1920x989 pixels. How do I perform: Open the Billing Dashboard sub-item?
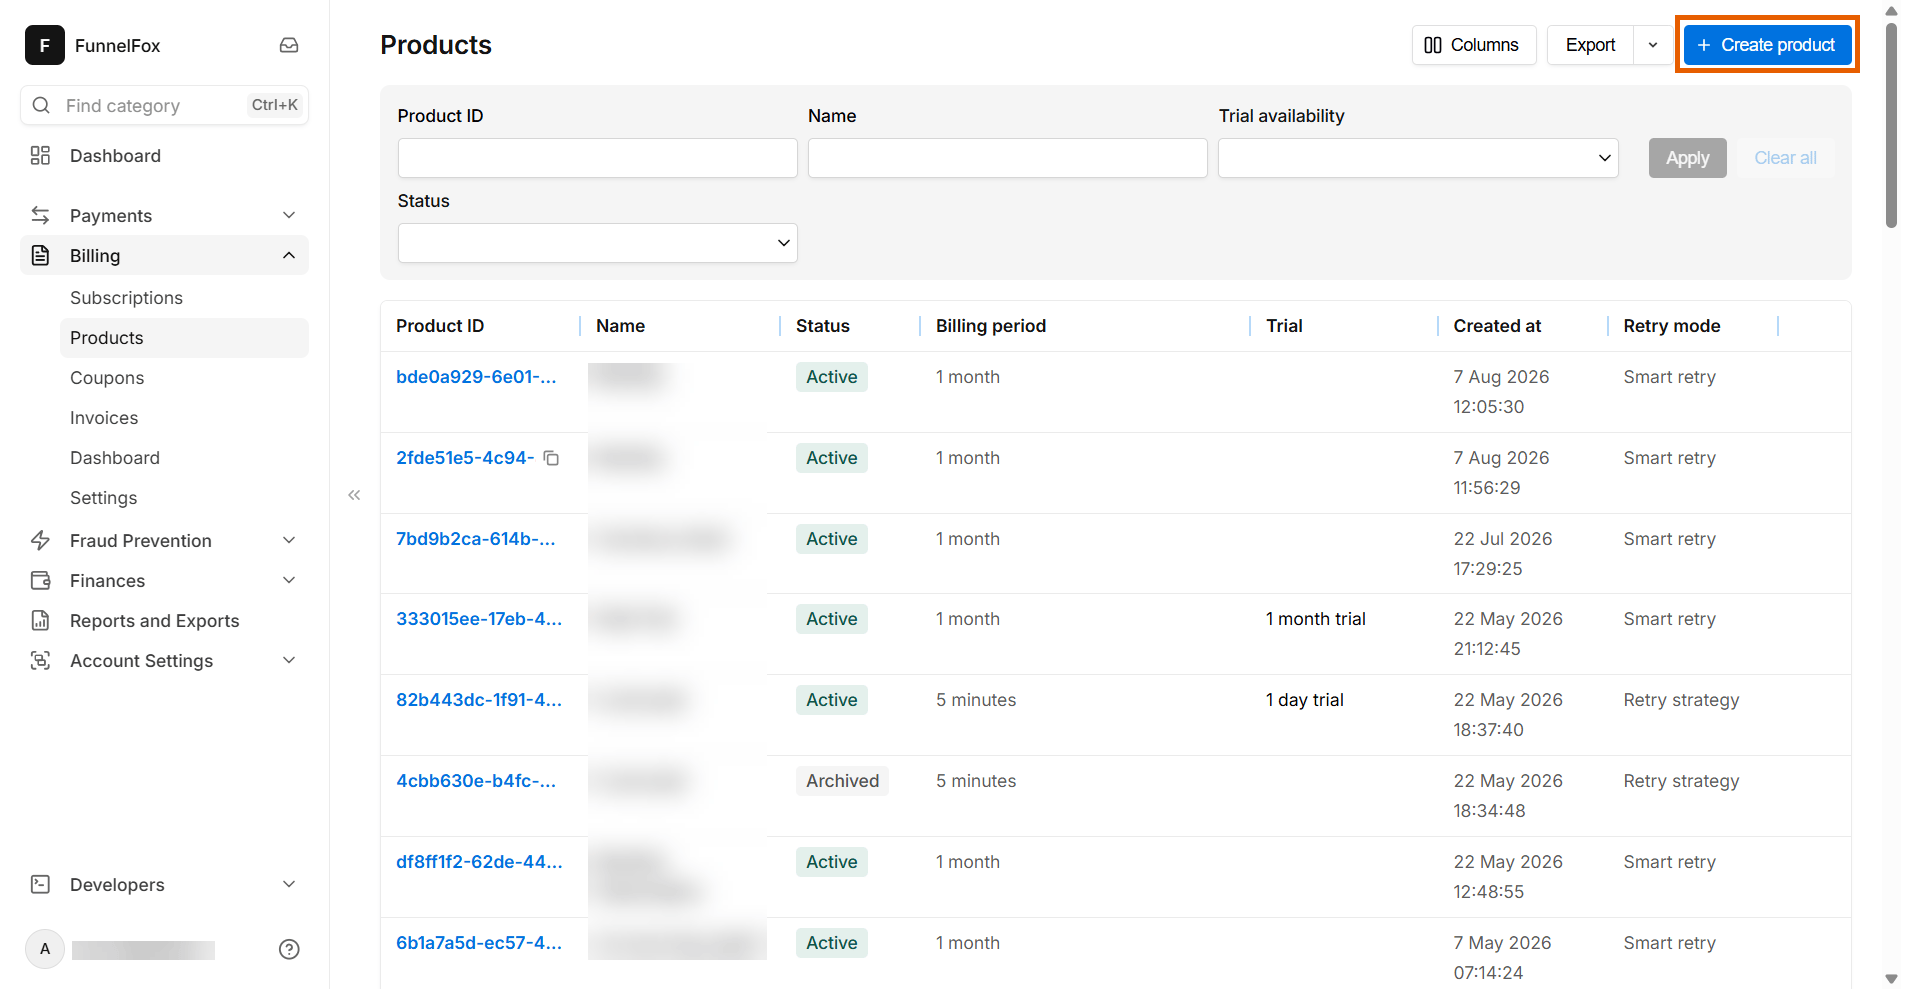point(115,458)
